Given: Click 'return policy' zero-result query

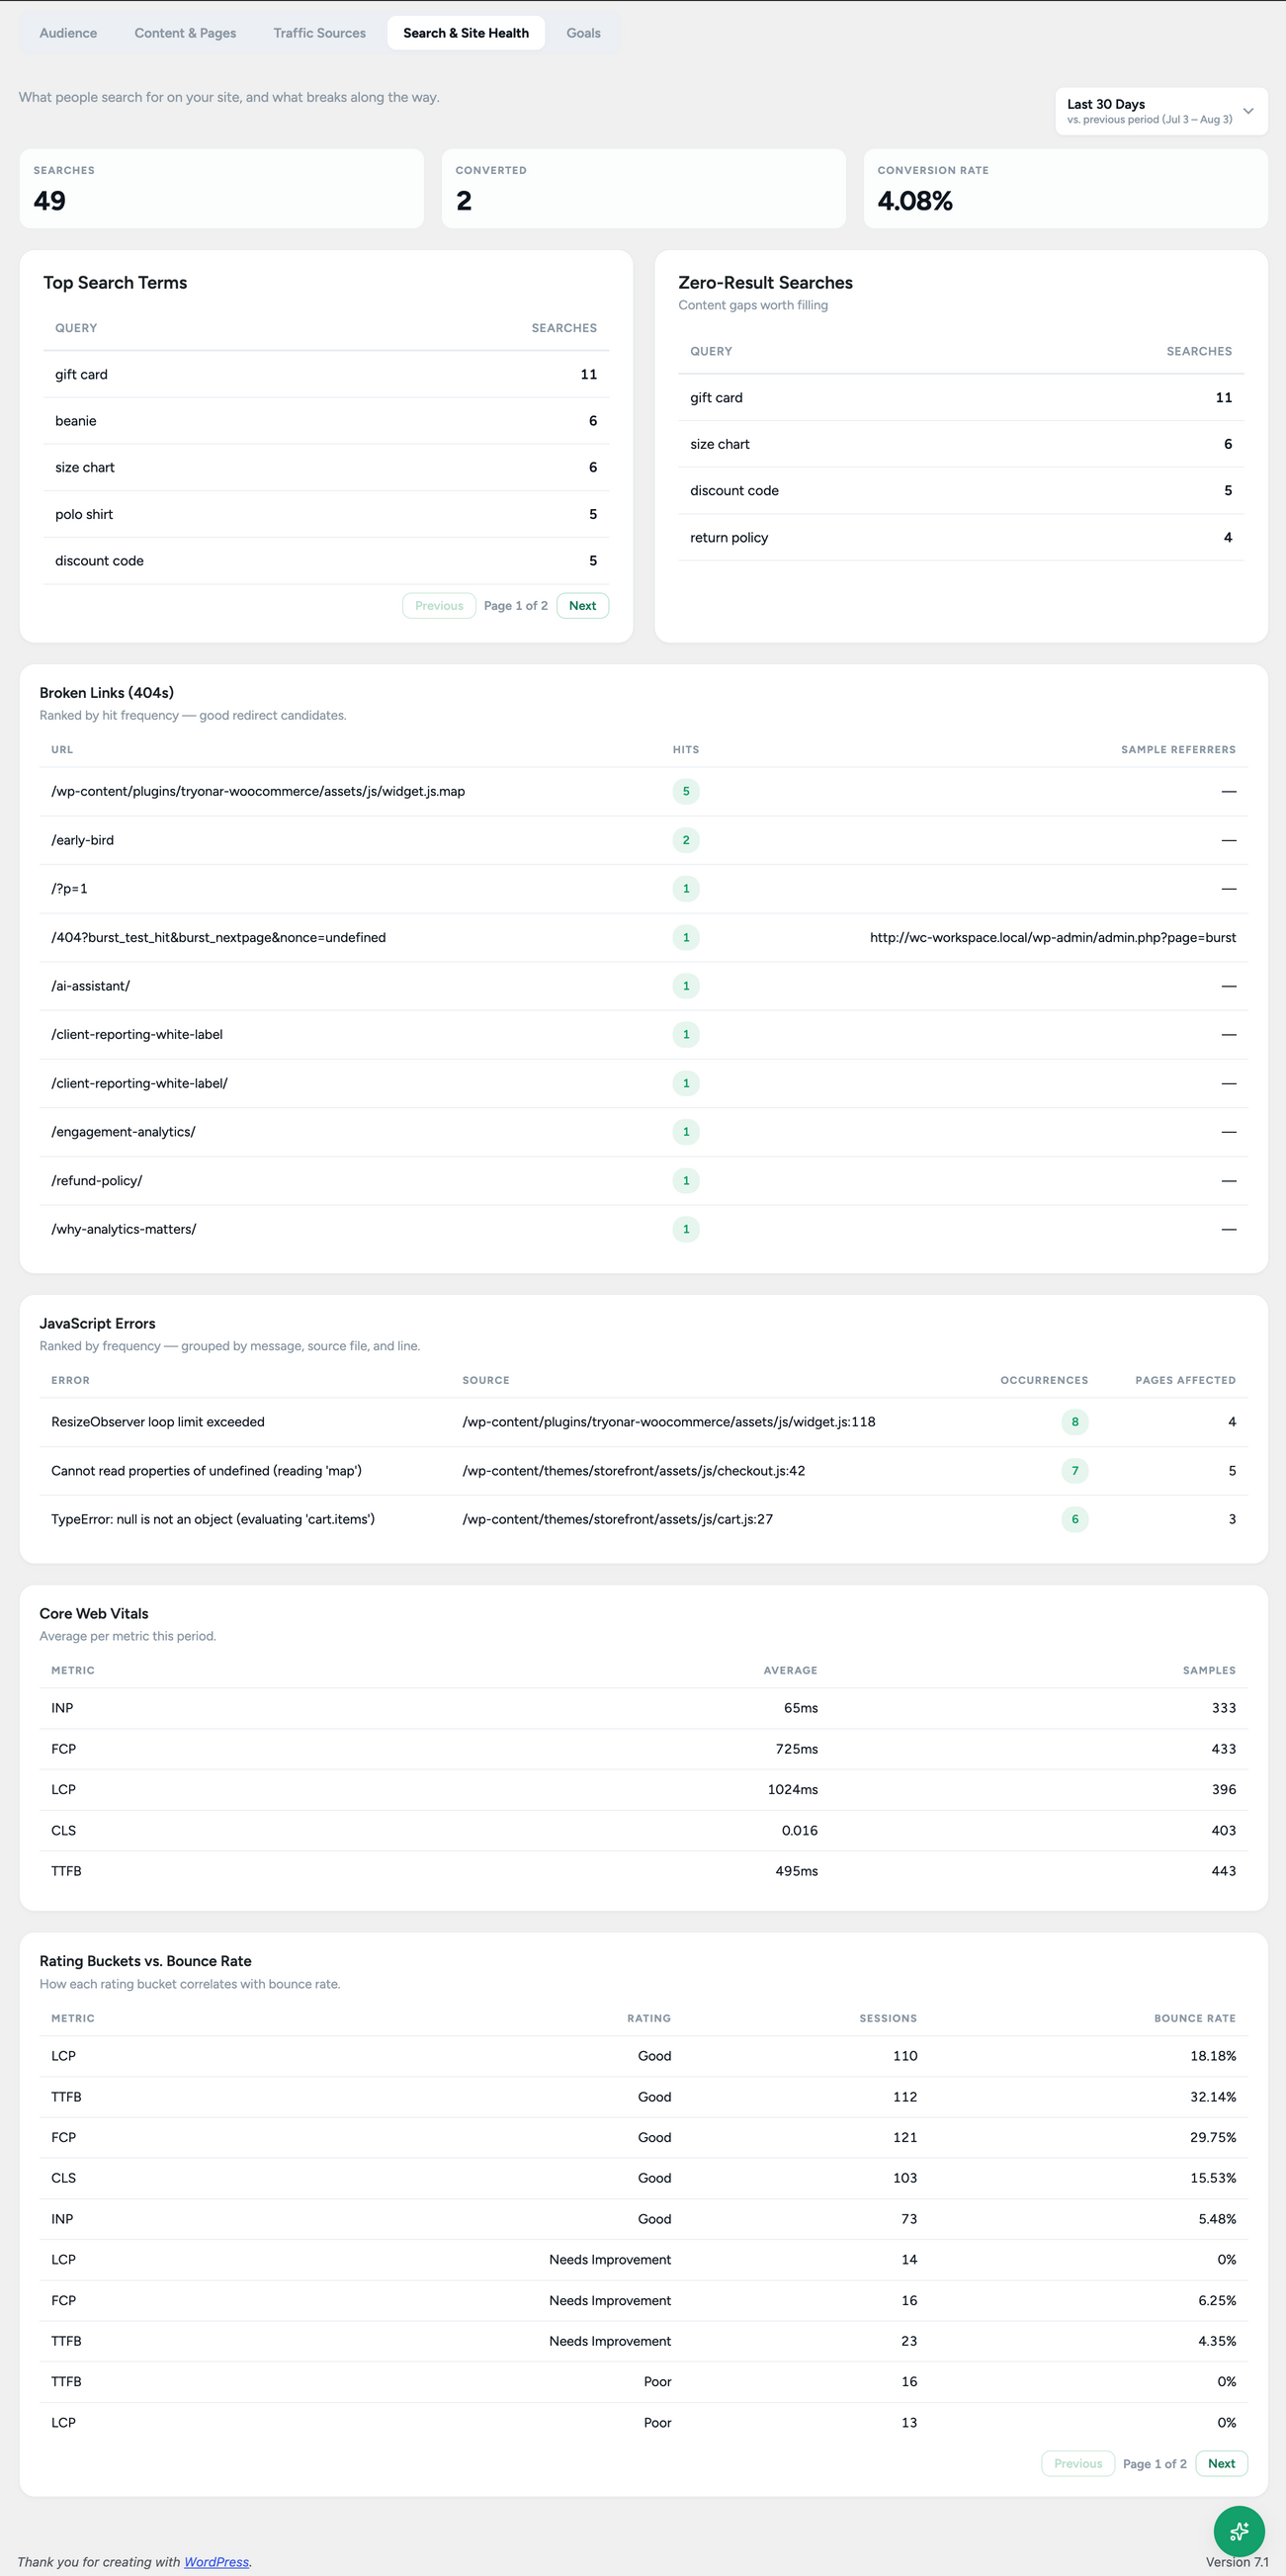Looking at the screenshot, I should pyautogui.click(x=729, y=538).
